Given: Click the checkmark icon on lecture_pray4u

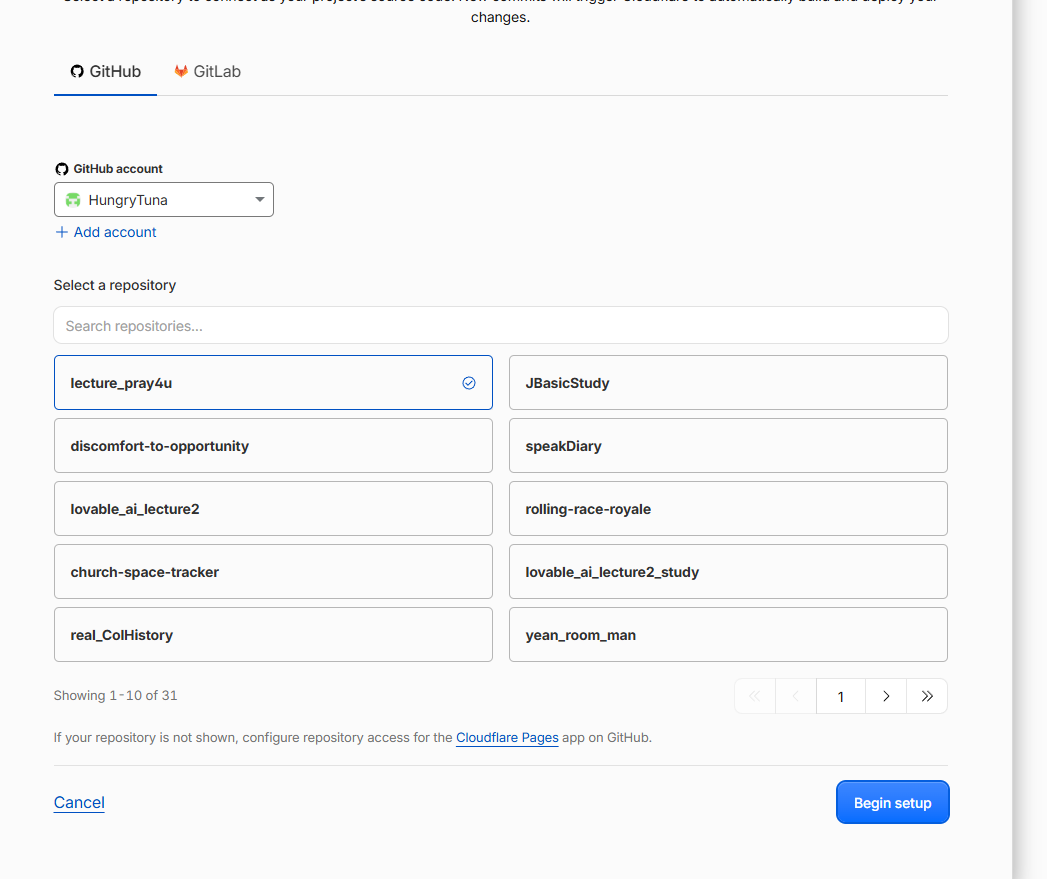Looking at the screenshot, I should (x=469, y=383).
